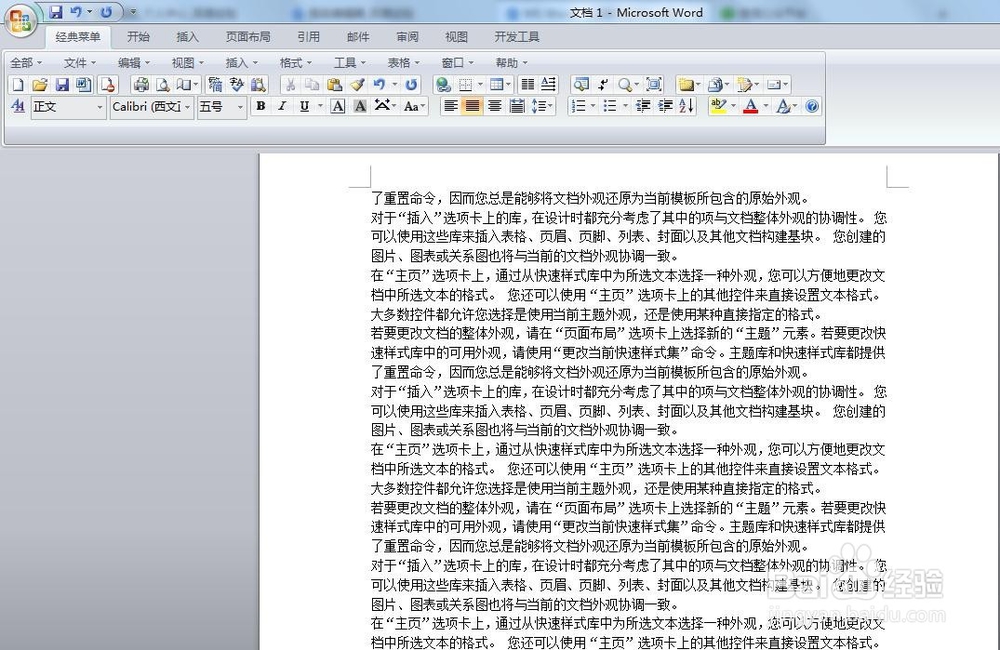Click the text effects A icon
1000x650 pixels.
coord(783,107)
